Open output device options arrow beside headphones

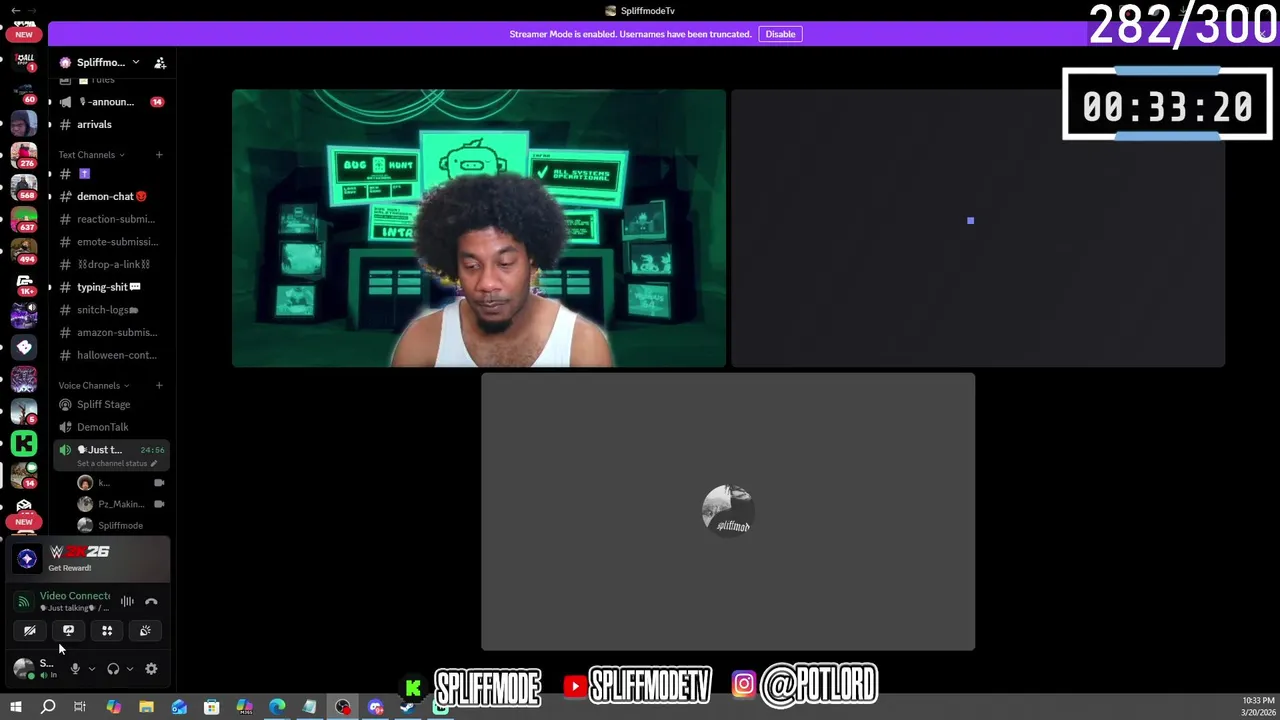coord(129,669)
